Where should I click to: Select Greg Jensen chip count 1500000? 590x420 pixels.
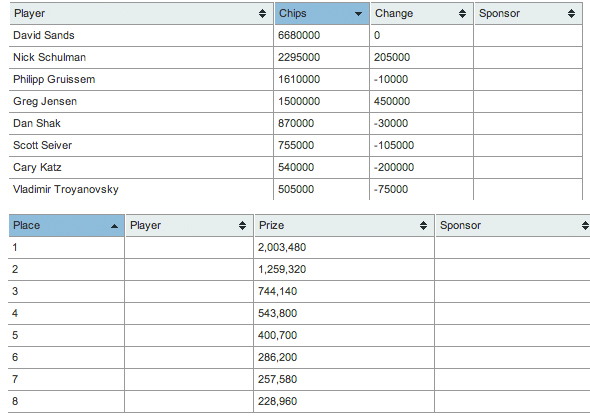299,101
